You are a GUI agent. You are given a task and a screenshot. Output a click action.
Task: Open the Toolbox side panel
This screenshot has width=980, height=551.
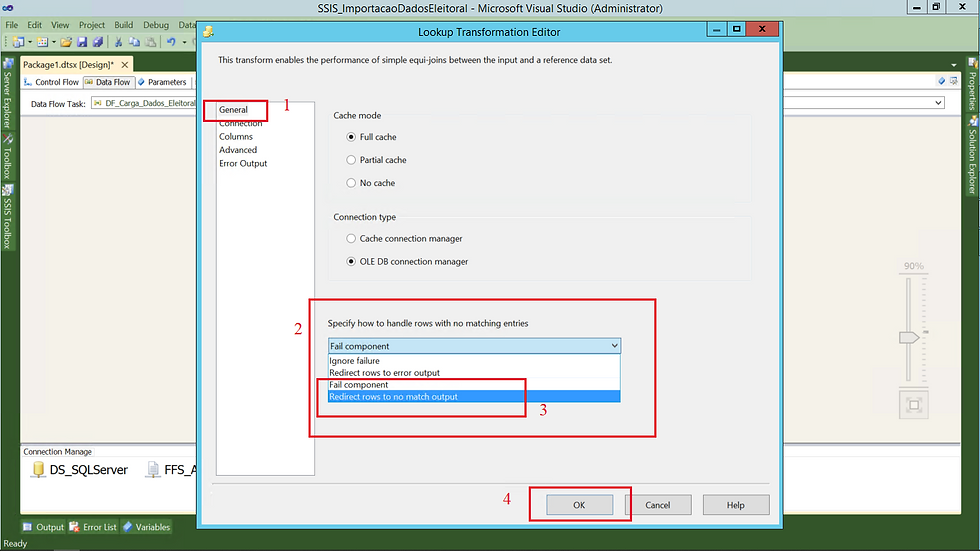coord(8,157)
